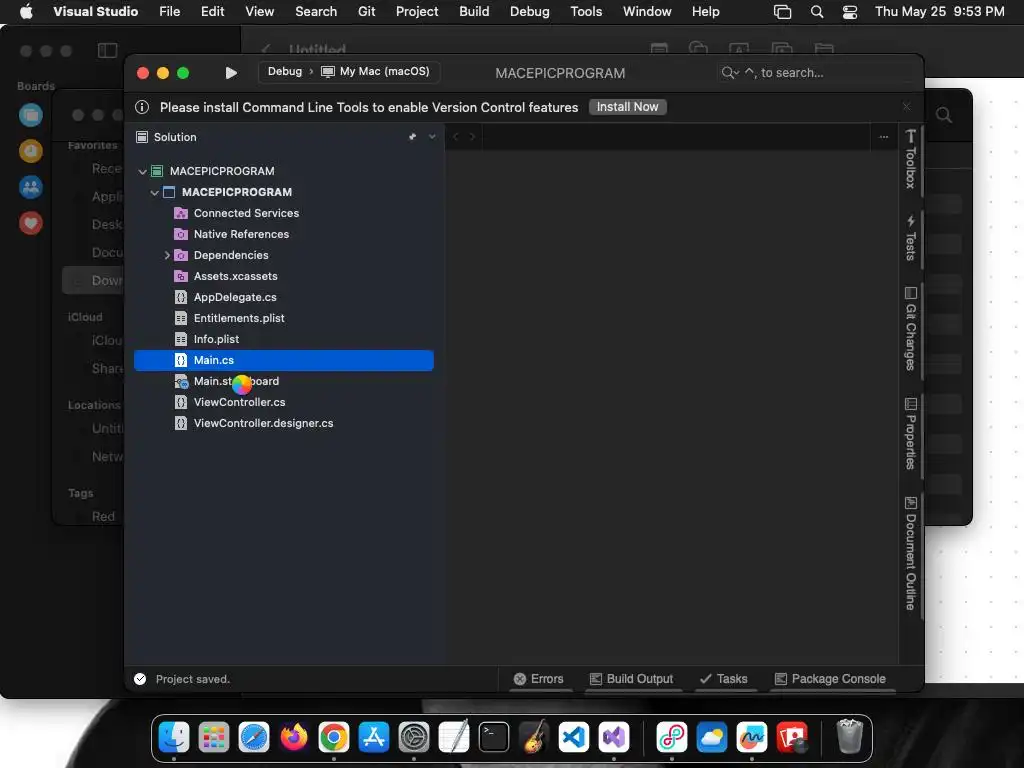Navigate forward with the editor right arrow
This screenshot has height=768, width=1024.
[472, 136]
